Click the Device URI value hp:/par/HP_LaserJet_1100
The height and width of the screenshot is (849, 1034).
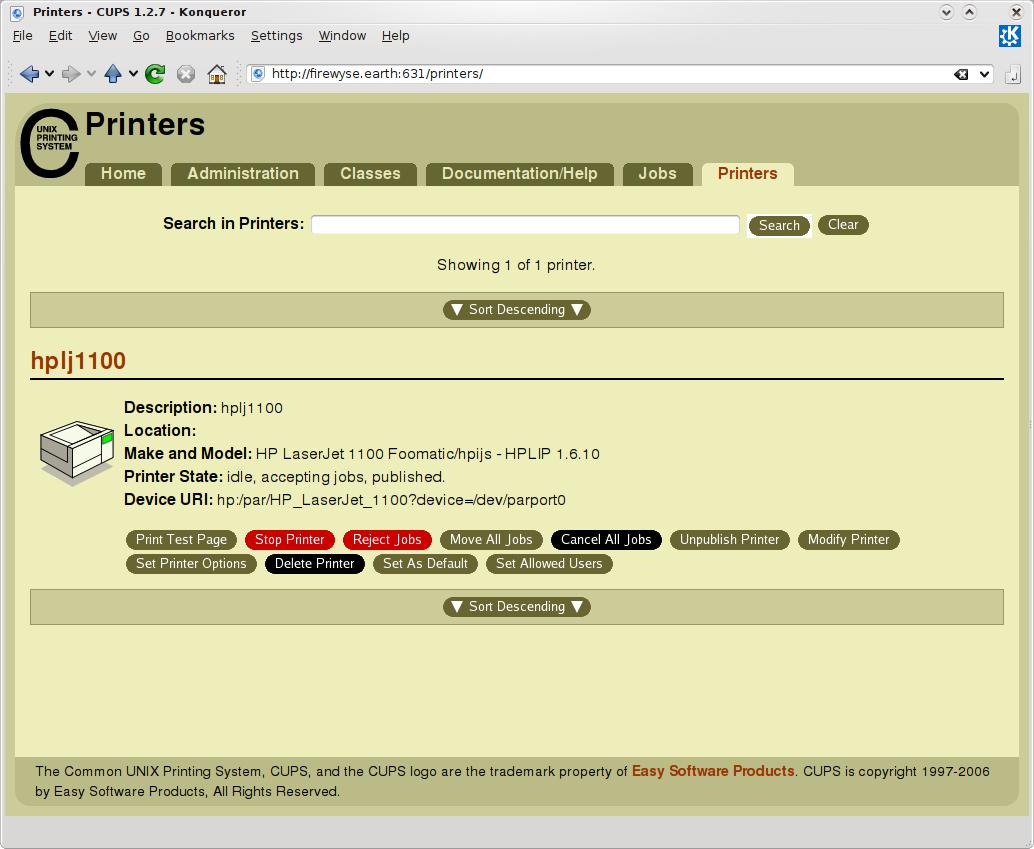pyautogui.click(x=391, y=500)
